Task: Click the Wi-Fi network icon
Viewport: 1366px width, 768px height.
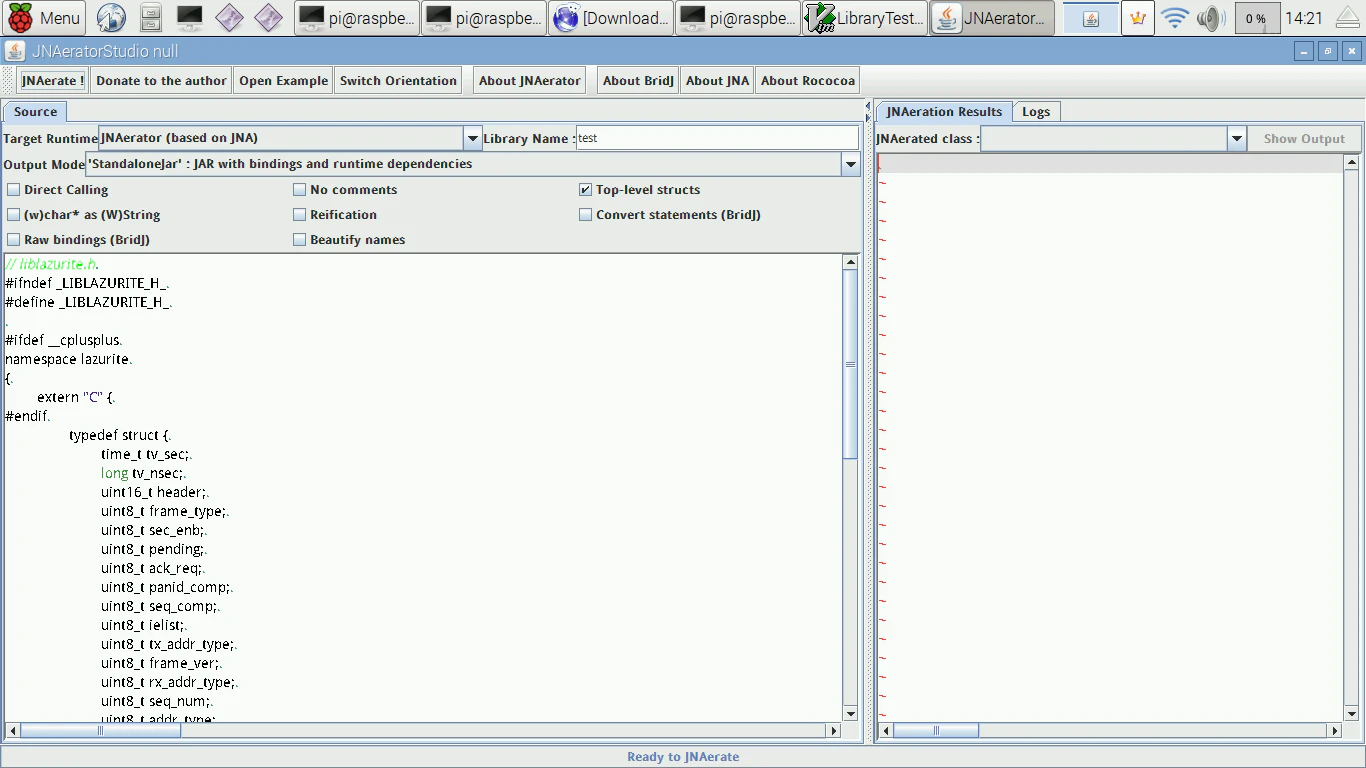Action: (1175, 18)
